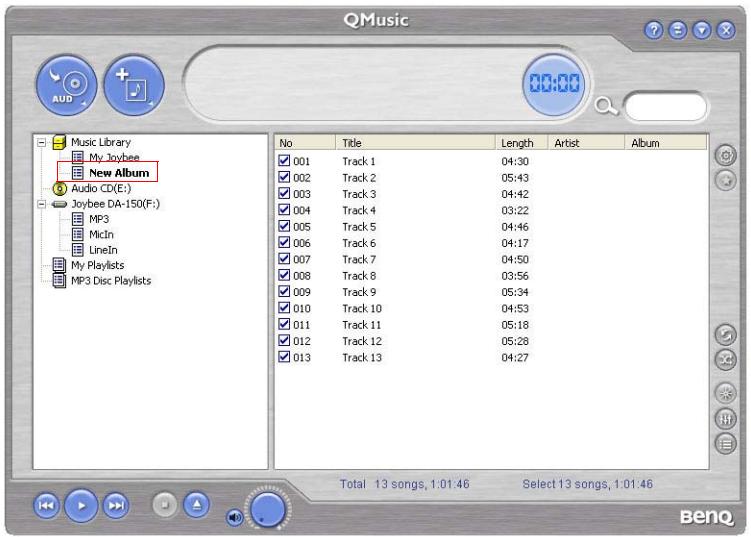Click the 05:43 length value

[x=515, y=178]
